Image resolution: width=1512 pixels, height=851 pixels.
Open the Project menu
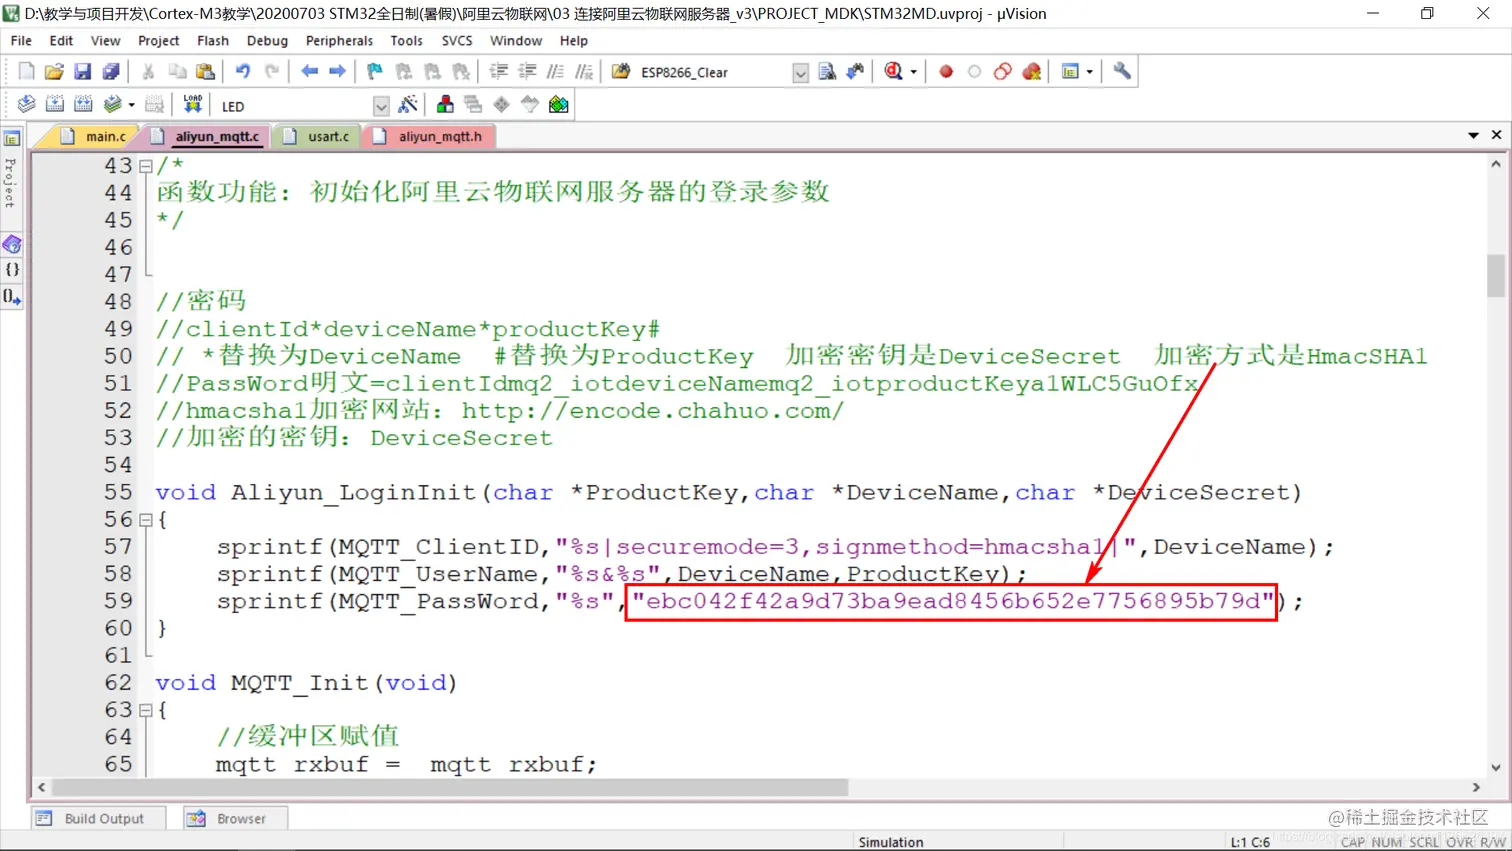(x=158, y=41)
